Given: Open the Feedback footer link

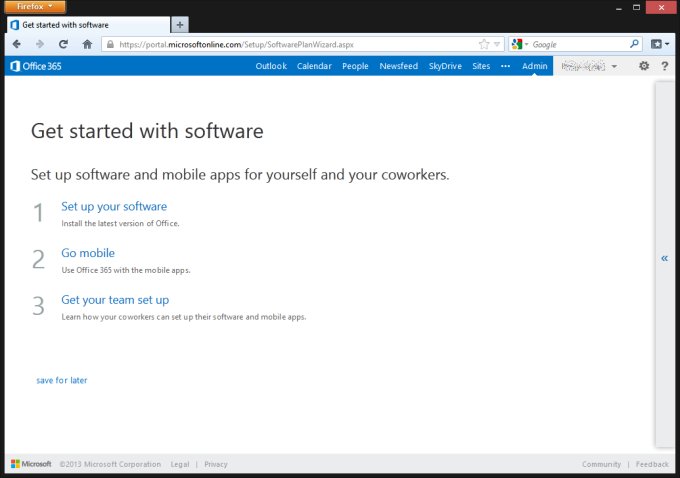Looking at the screenshot, I should (652, 464).
